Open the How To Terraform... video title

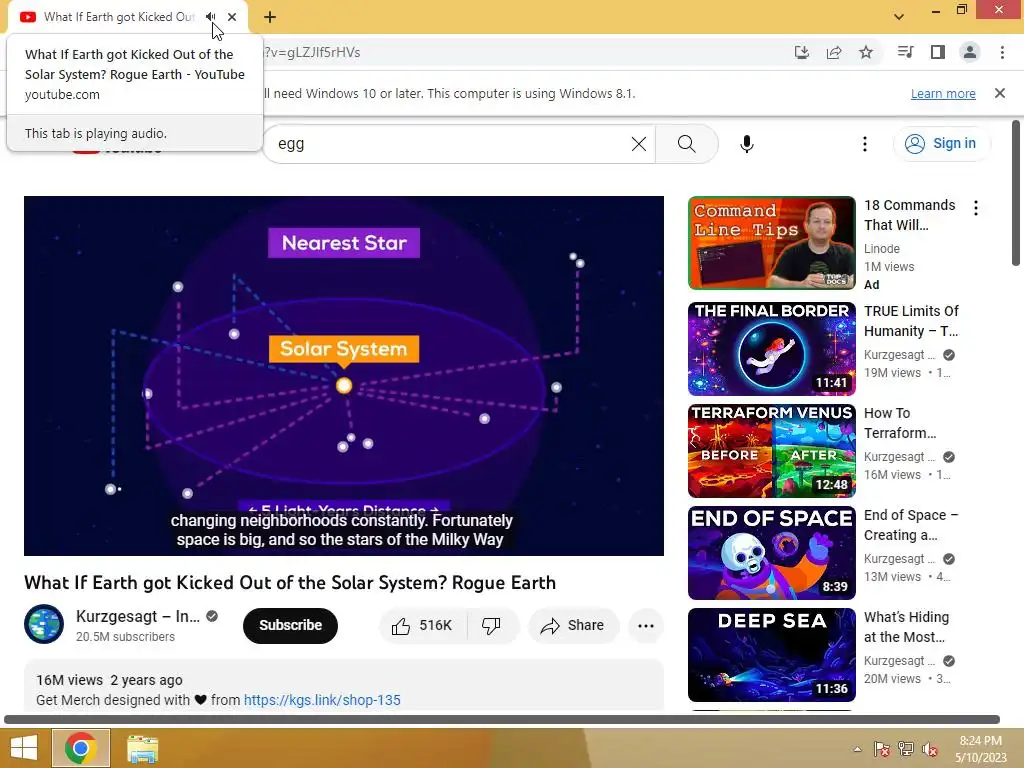(x=900, y=423)
